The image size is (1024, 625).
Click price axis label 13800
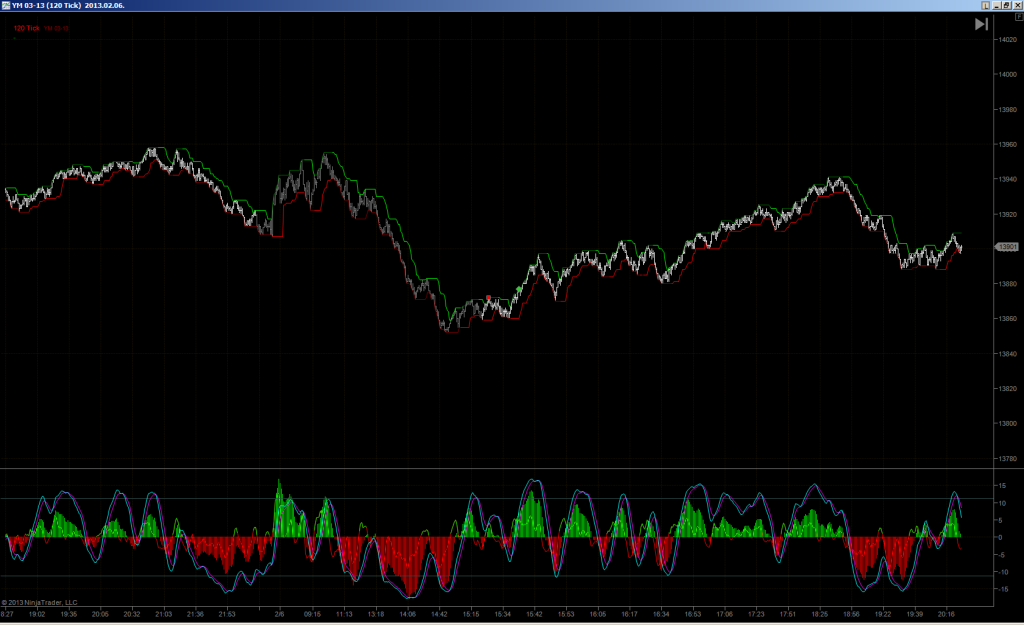(1008, 423)
